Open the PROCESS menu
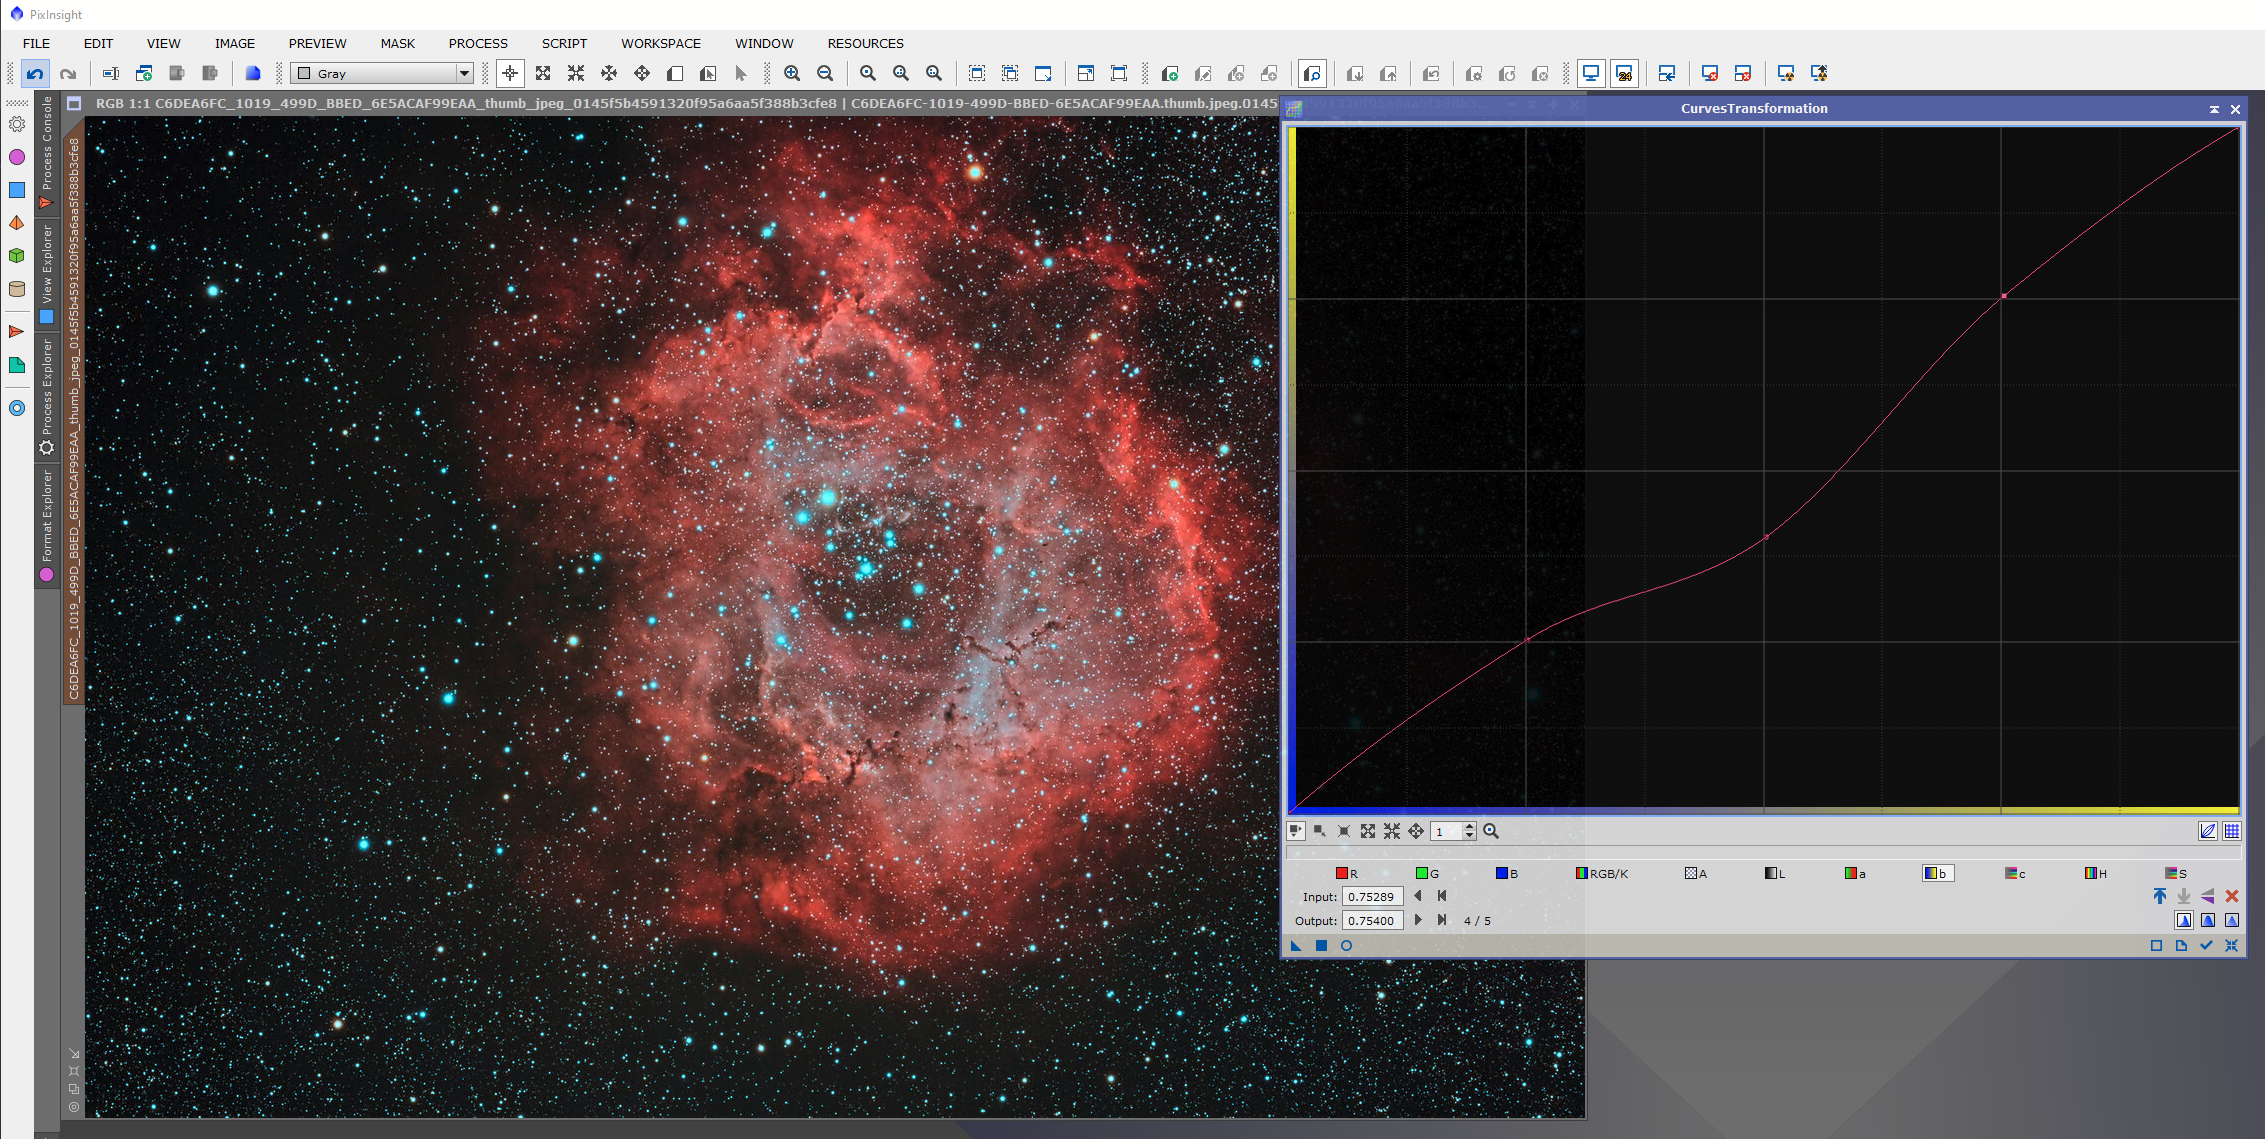The width and height of the screenshot is (2265, 1139). click(478, 43)
